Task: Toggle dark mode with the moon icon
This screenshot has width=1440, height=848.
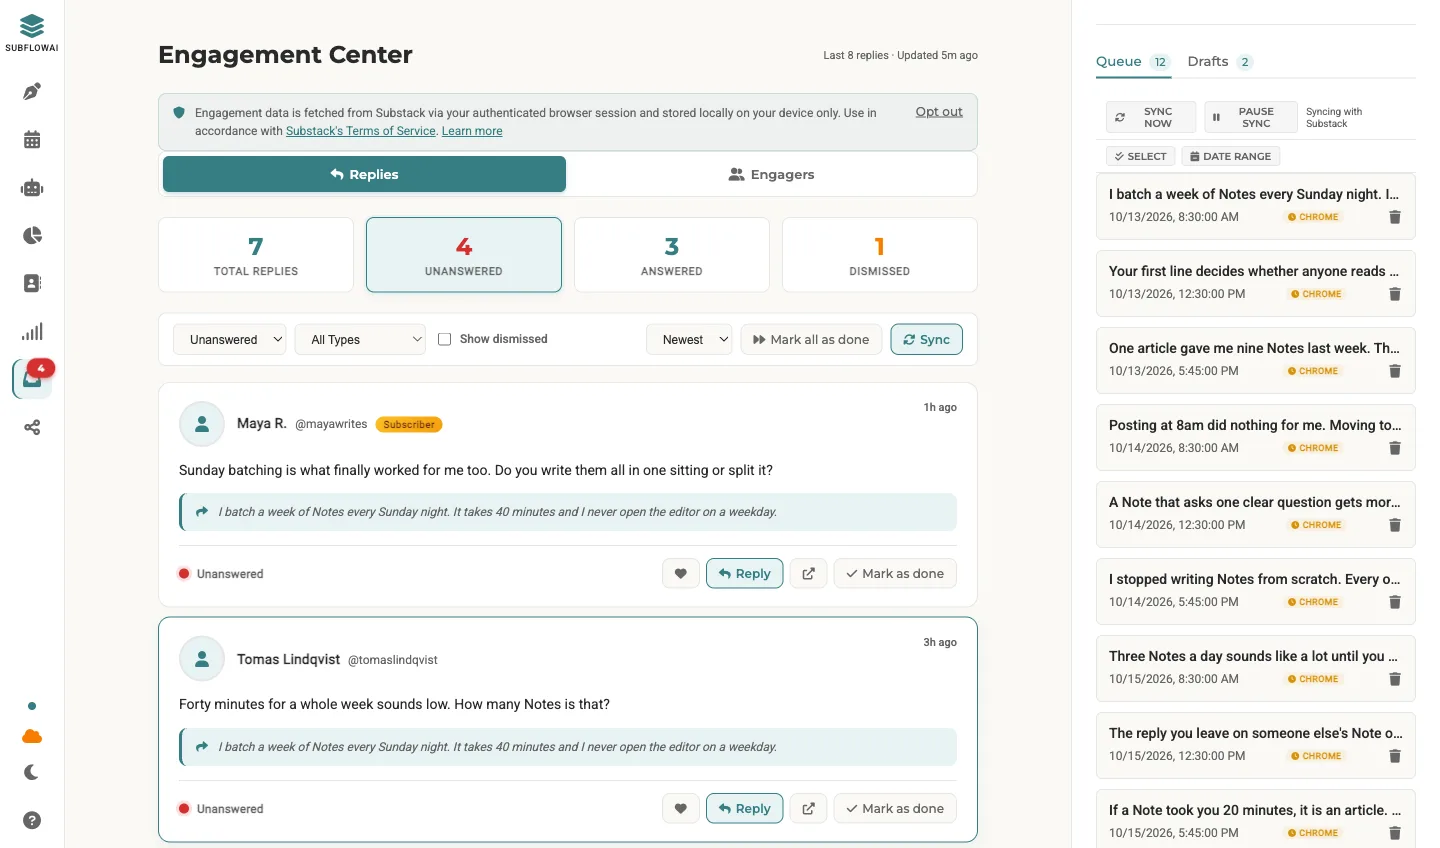Action: 32,772
